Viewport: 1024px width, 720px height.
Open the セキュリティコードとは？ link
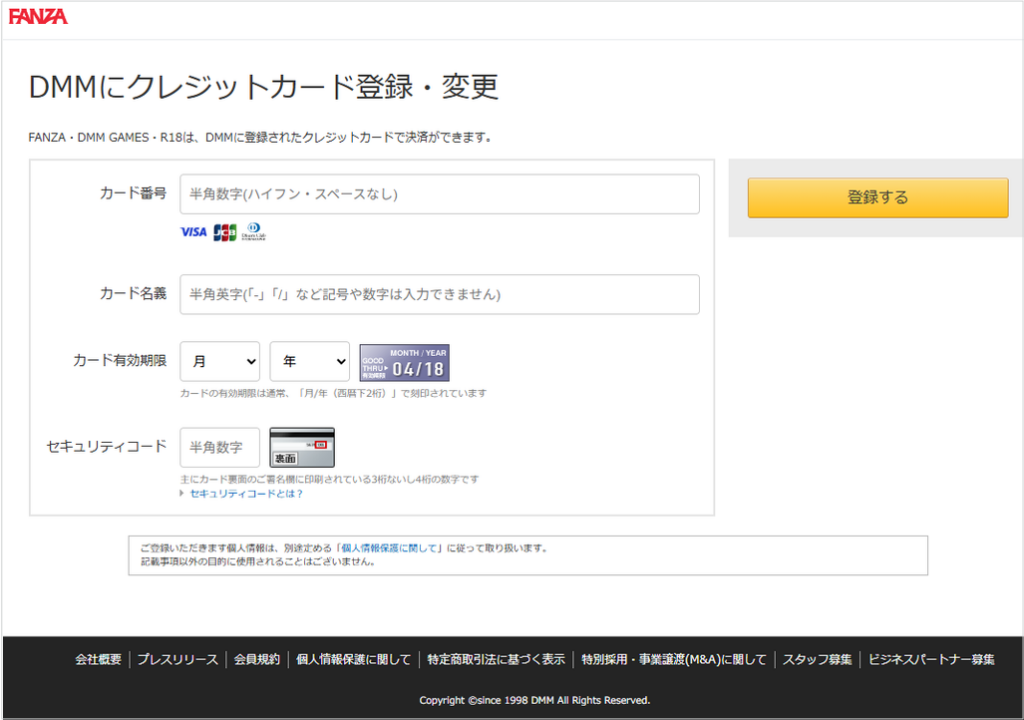point(246,494)
